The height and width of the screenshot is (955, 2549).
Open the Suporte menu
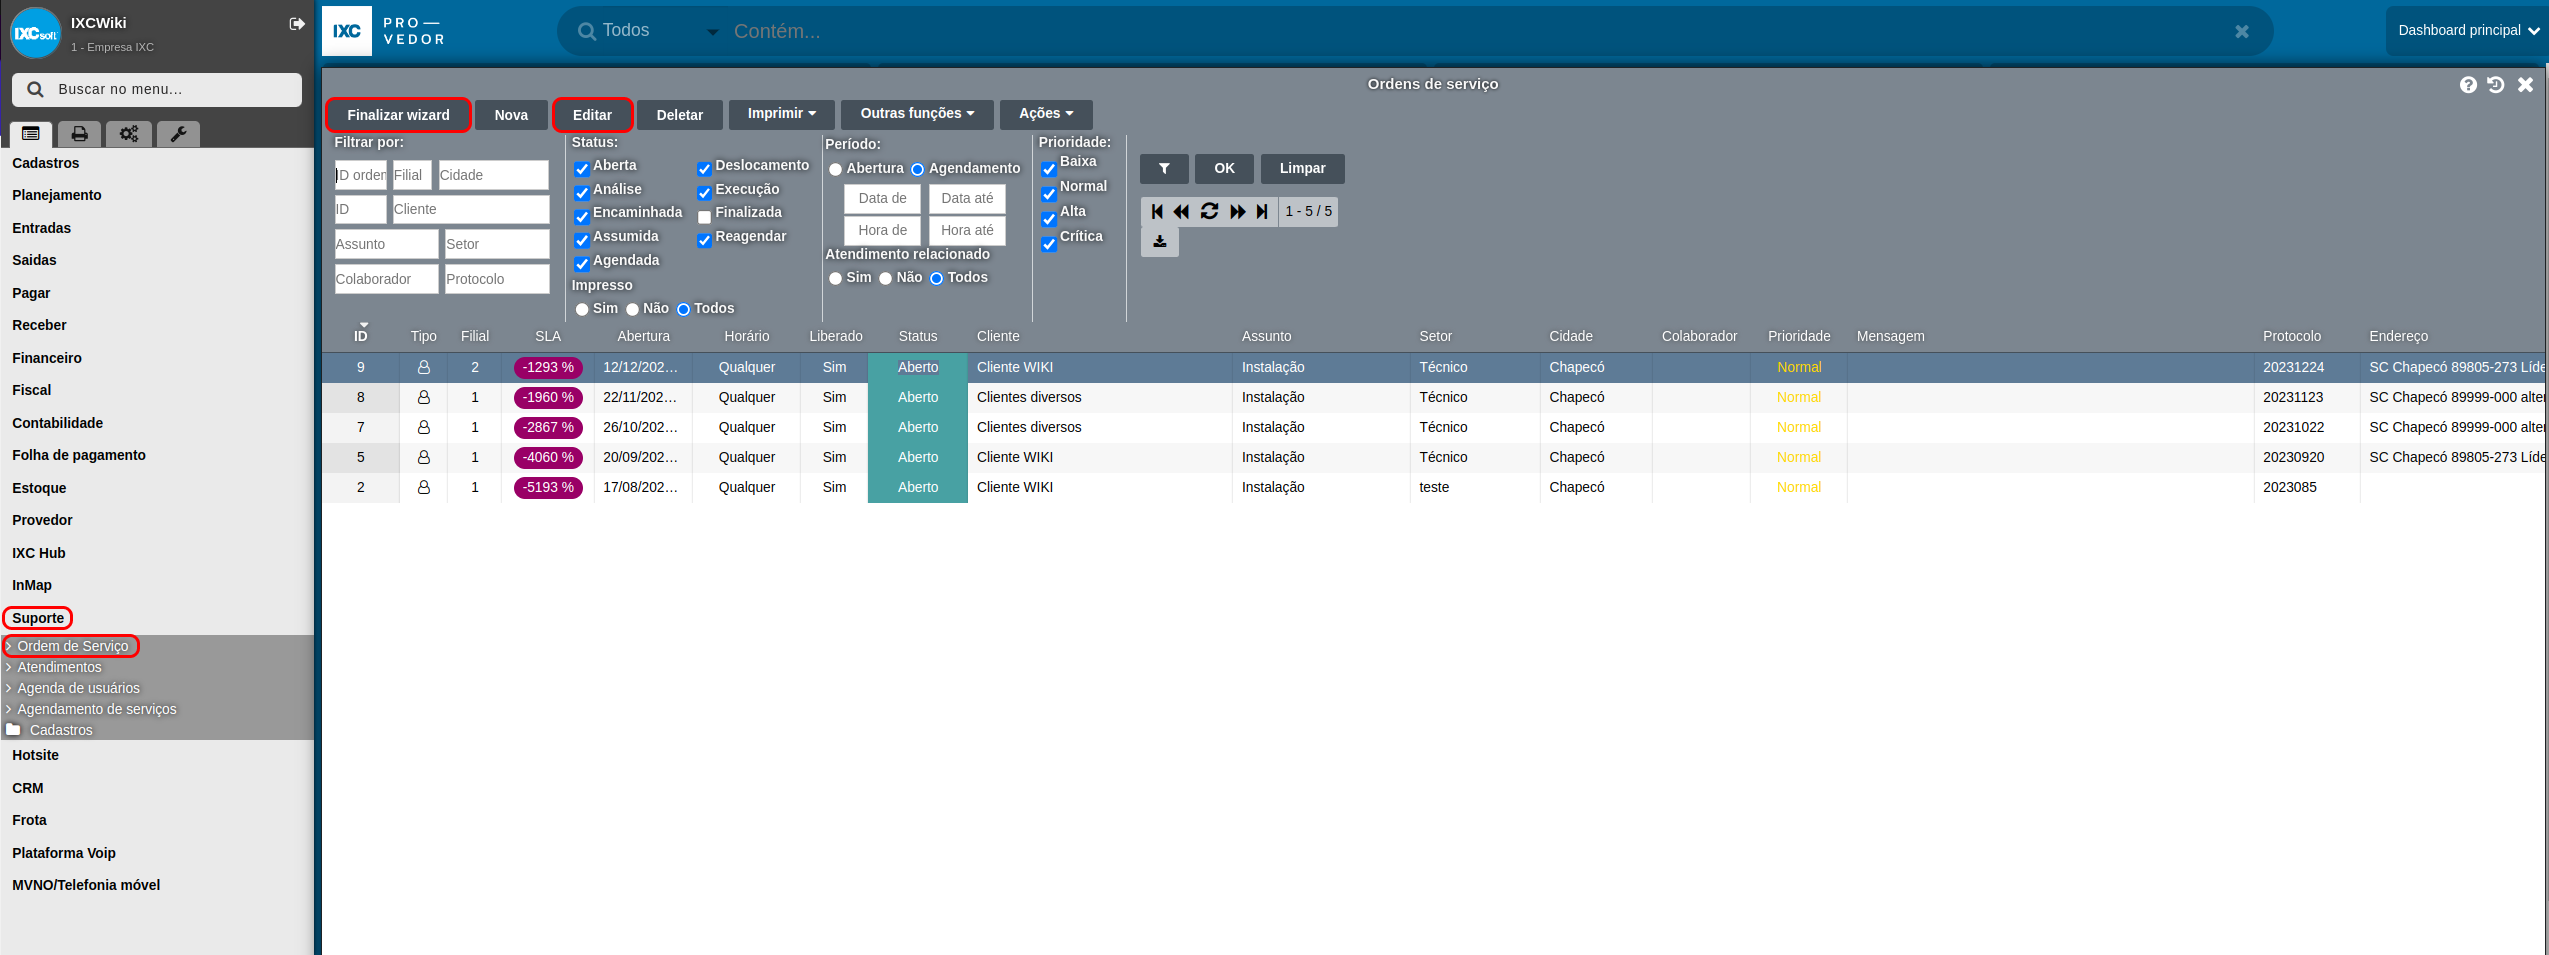pyautogui.click(x=38, y=618)
